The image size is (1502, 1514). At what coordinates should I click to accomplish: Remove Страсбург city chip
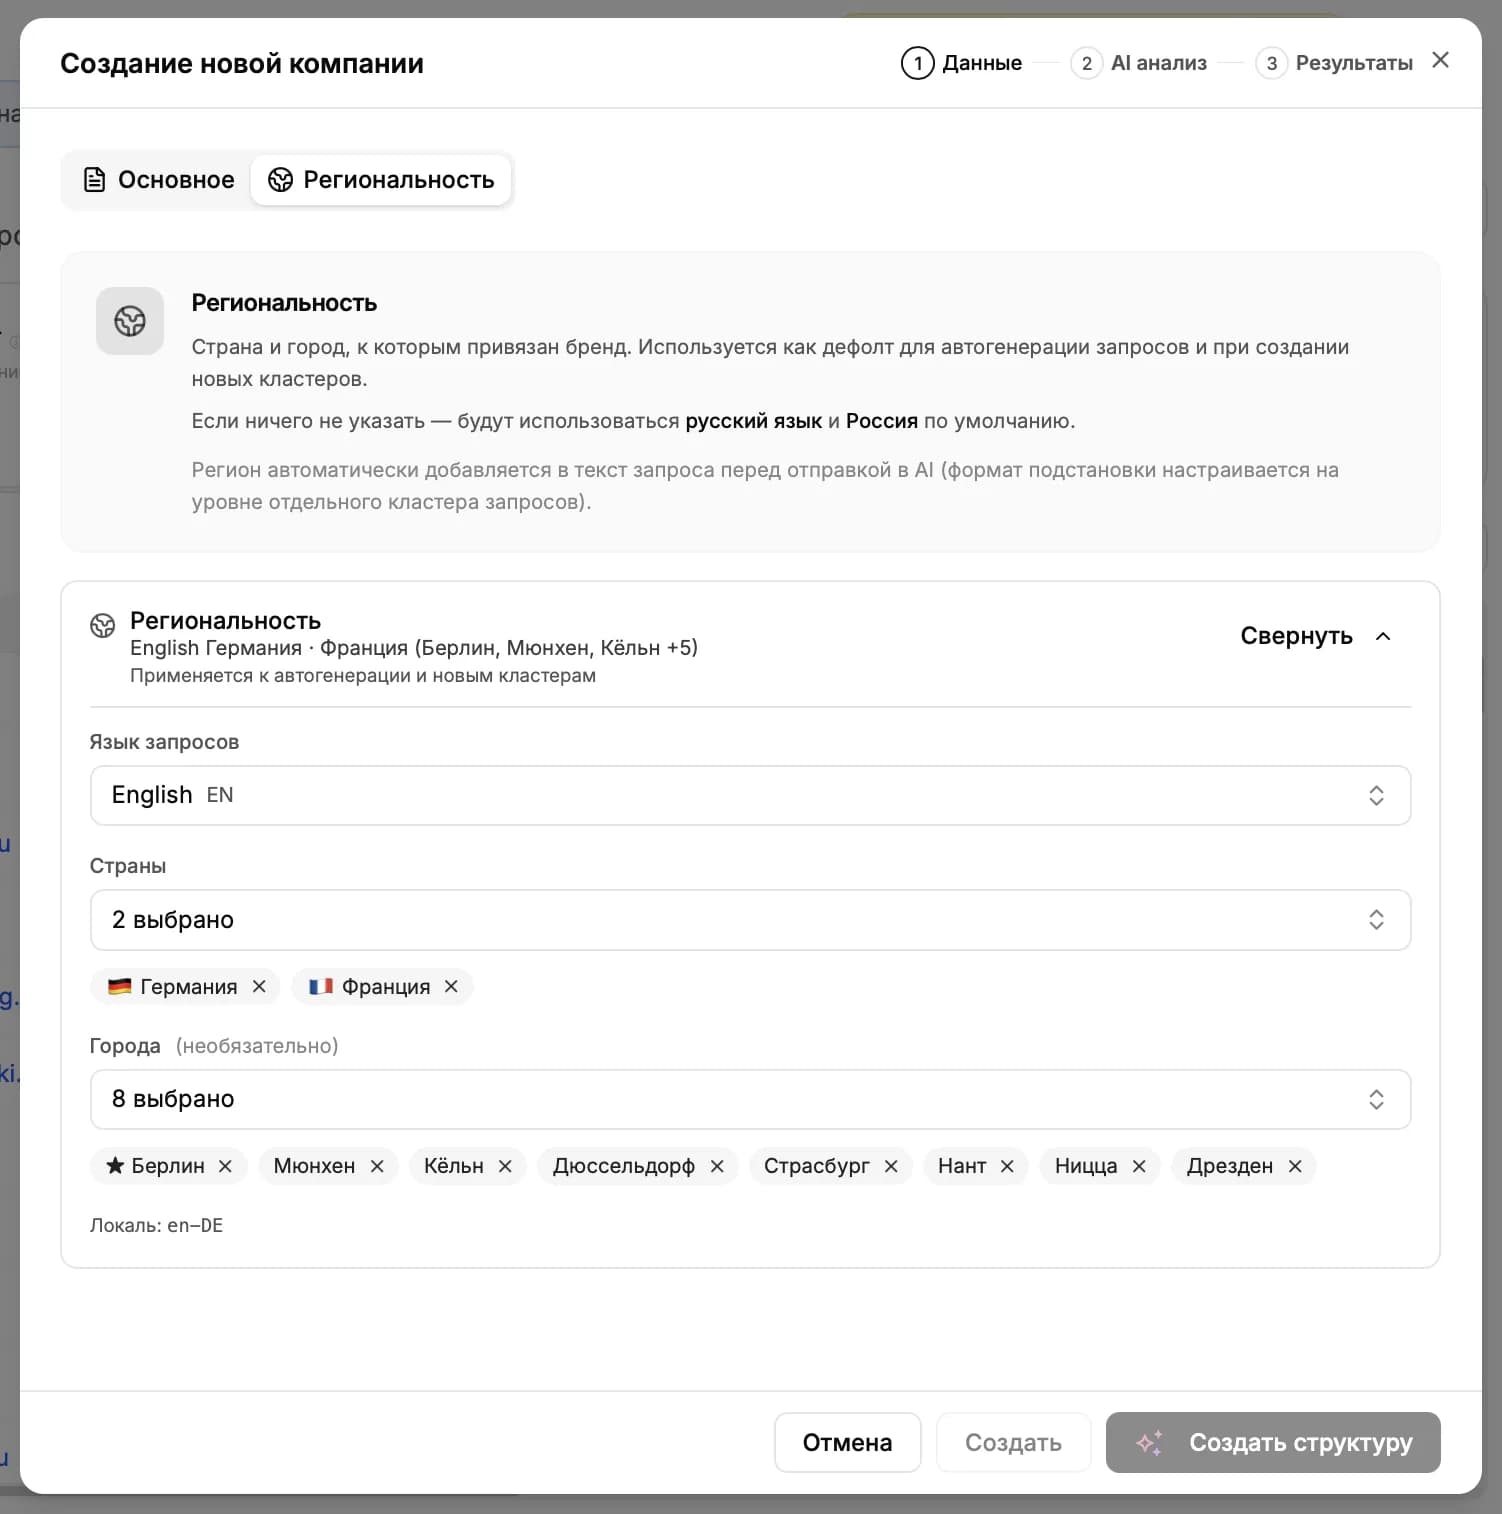click(x=891, y=1166)
